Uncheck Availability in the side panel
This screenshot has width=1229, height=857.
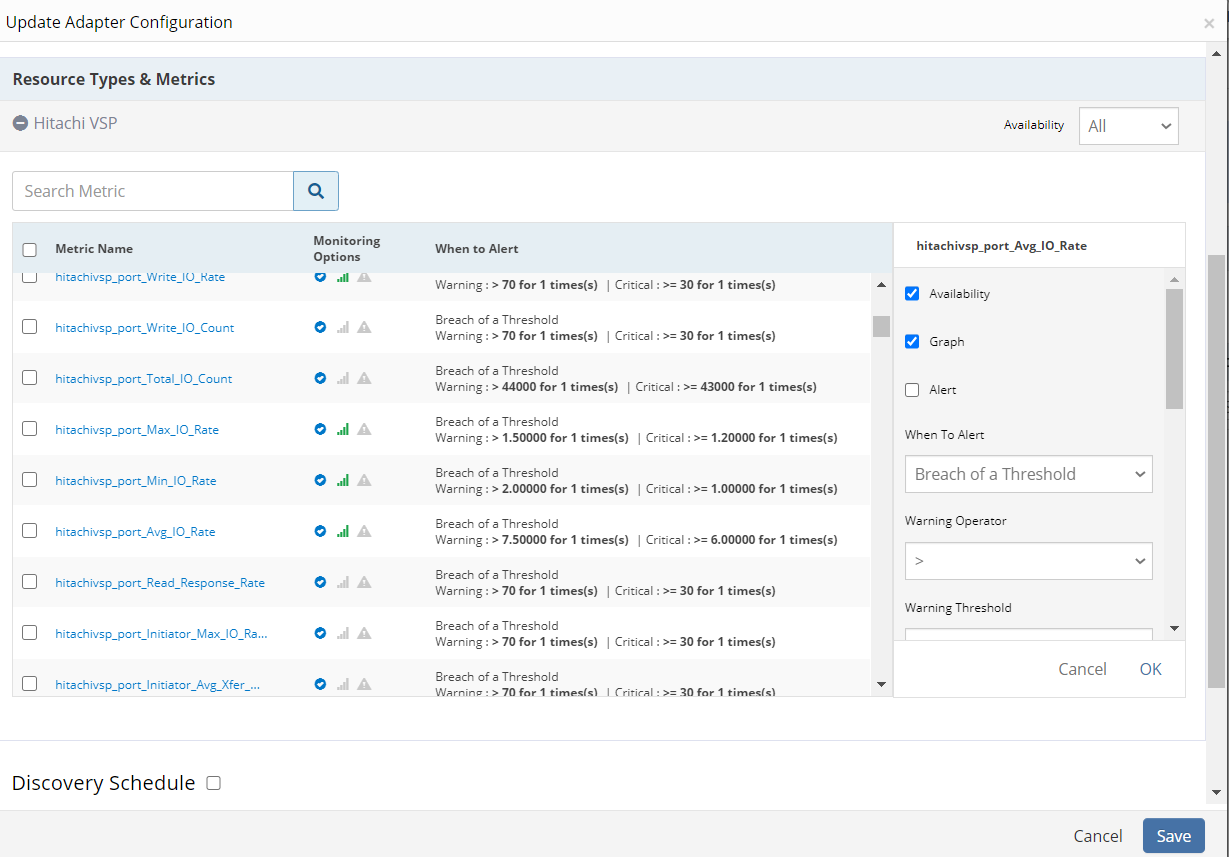tap(912, 294)
